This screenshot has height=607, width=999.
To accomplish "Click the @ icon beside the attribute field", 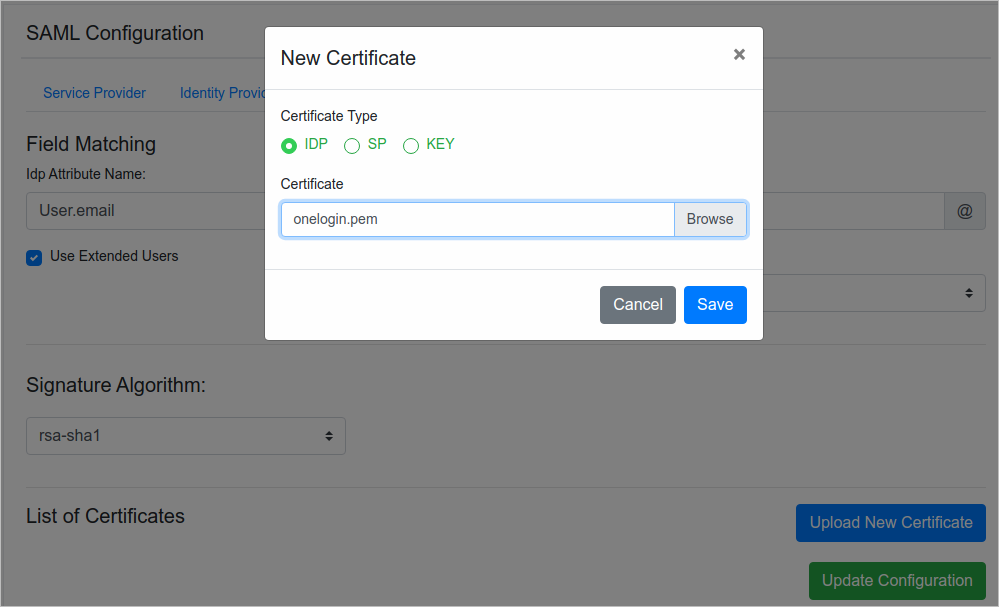I will pos(964,211).
